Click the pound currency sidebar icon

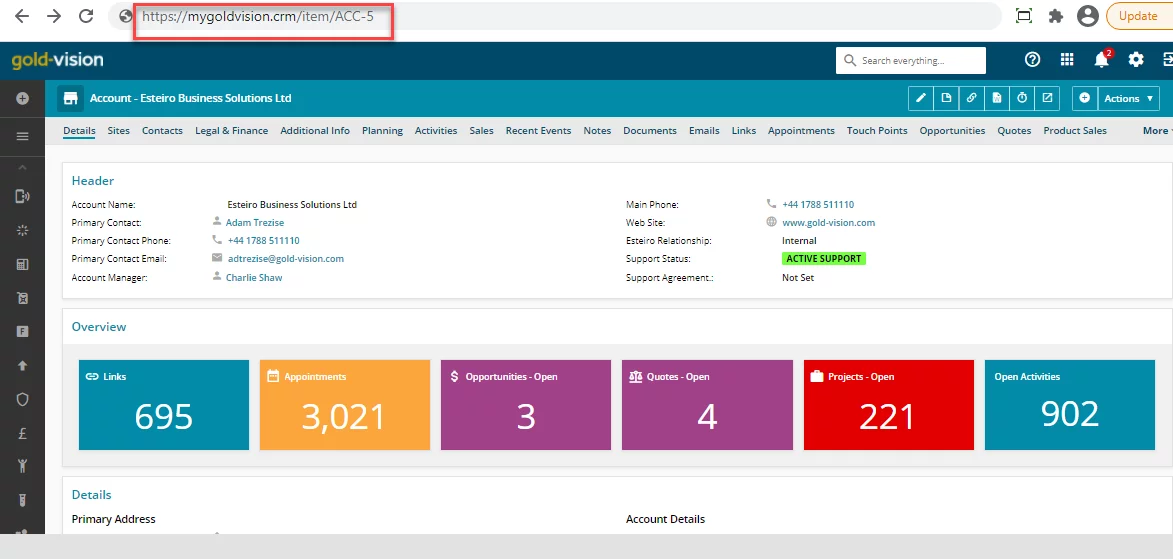[22, 433]
